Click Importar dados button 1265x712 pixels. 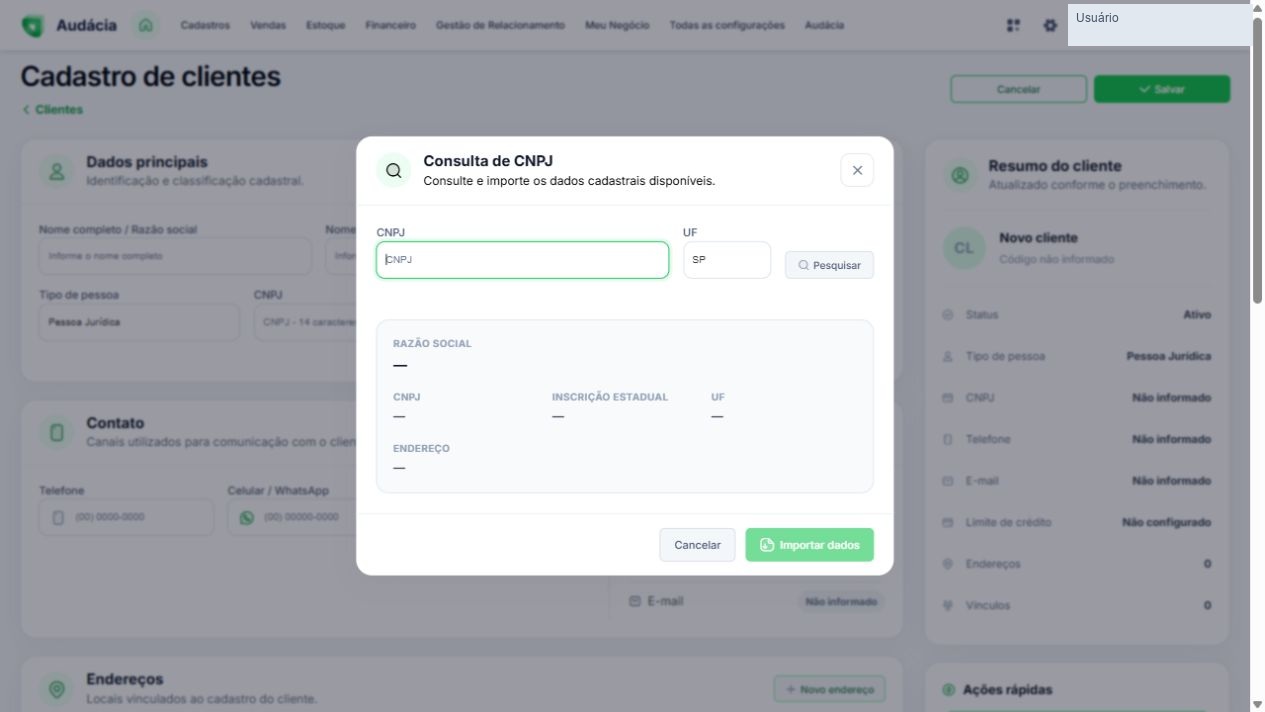[809, 545]
